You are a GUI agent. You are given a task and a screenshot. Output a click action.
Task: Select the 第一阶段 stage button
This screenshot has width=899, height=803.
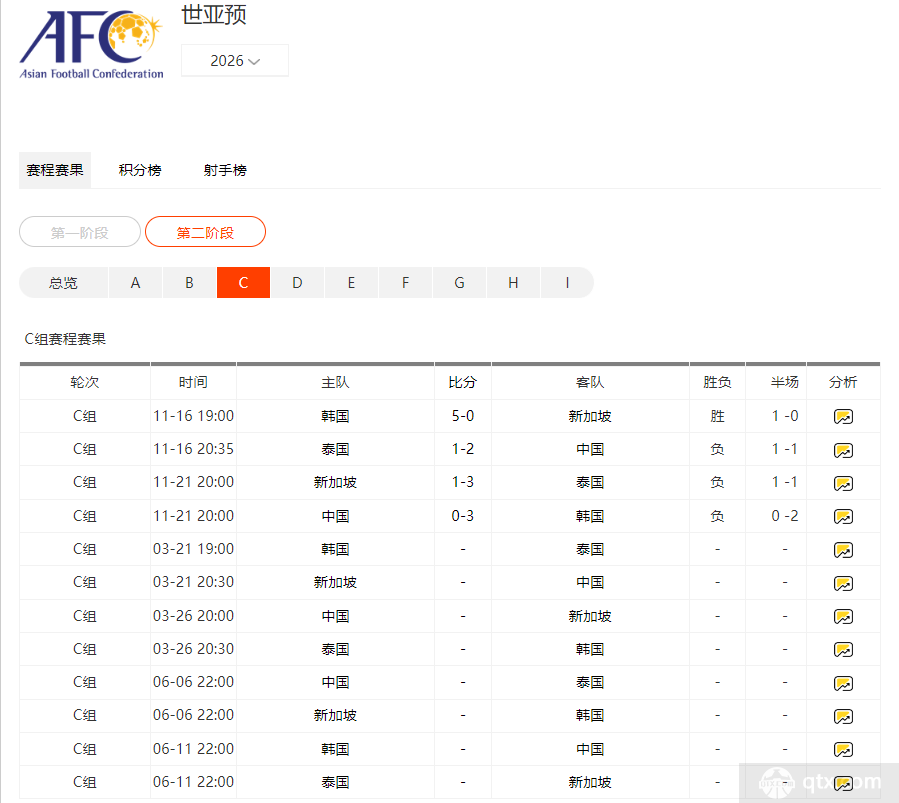click(x=79, y=231)
